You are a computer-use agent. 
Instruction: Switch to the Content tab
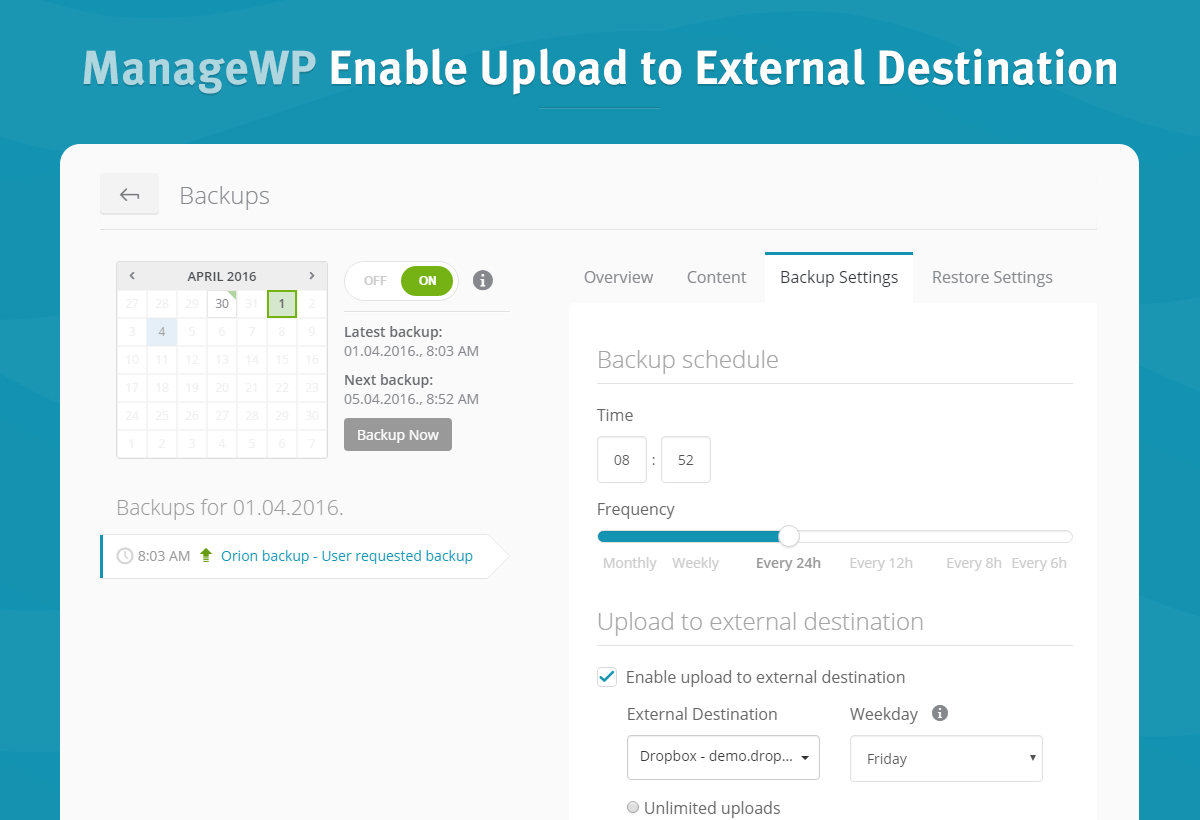tap(716, 277)
